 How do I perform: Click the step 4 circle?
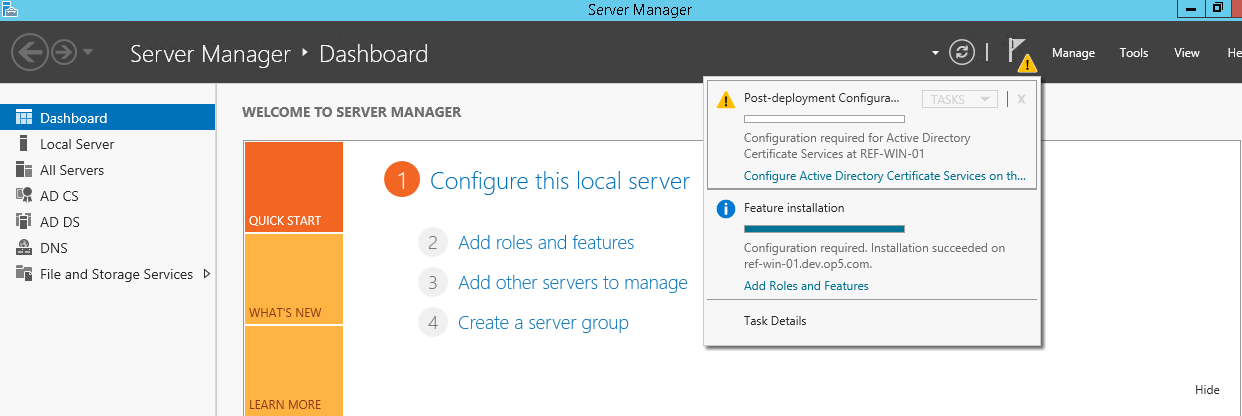(x=432, y=323)
